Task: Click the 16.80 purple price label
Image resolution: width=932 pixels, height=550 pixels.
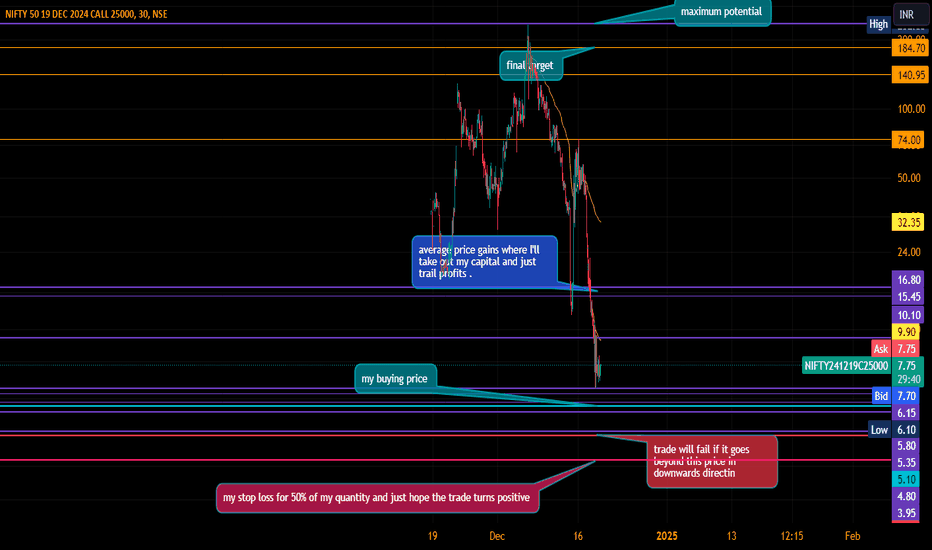Action: click(908, 280)
